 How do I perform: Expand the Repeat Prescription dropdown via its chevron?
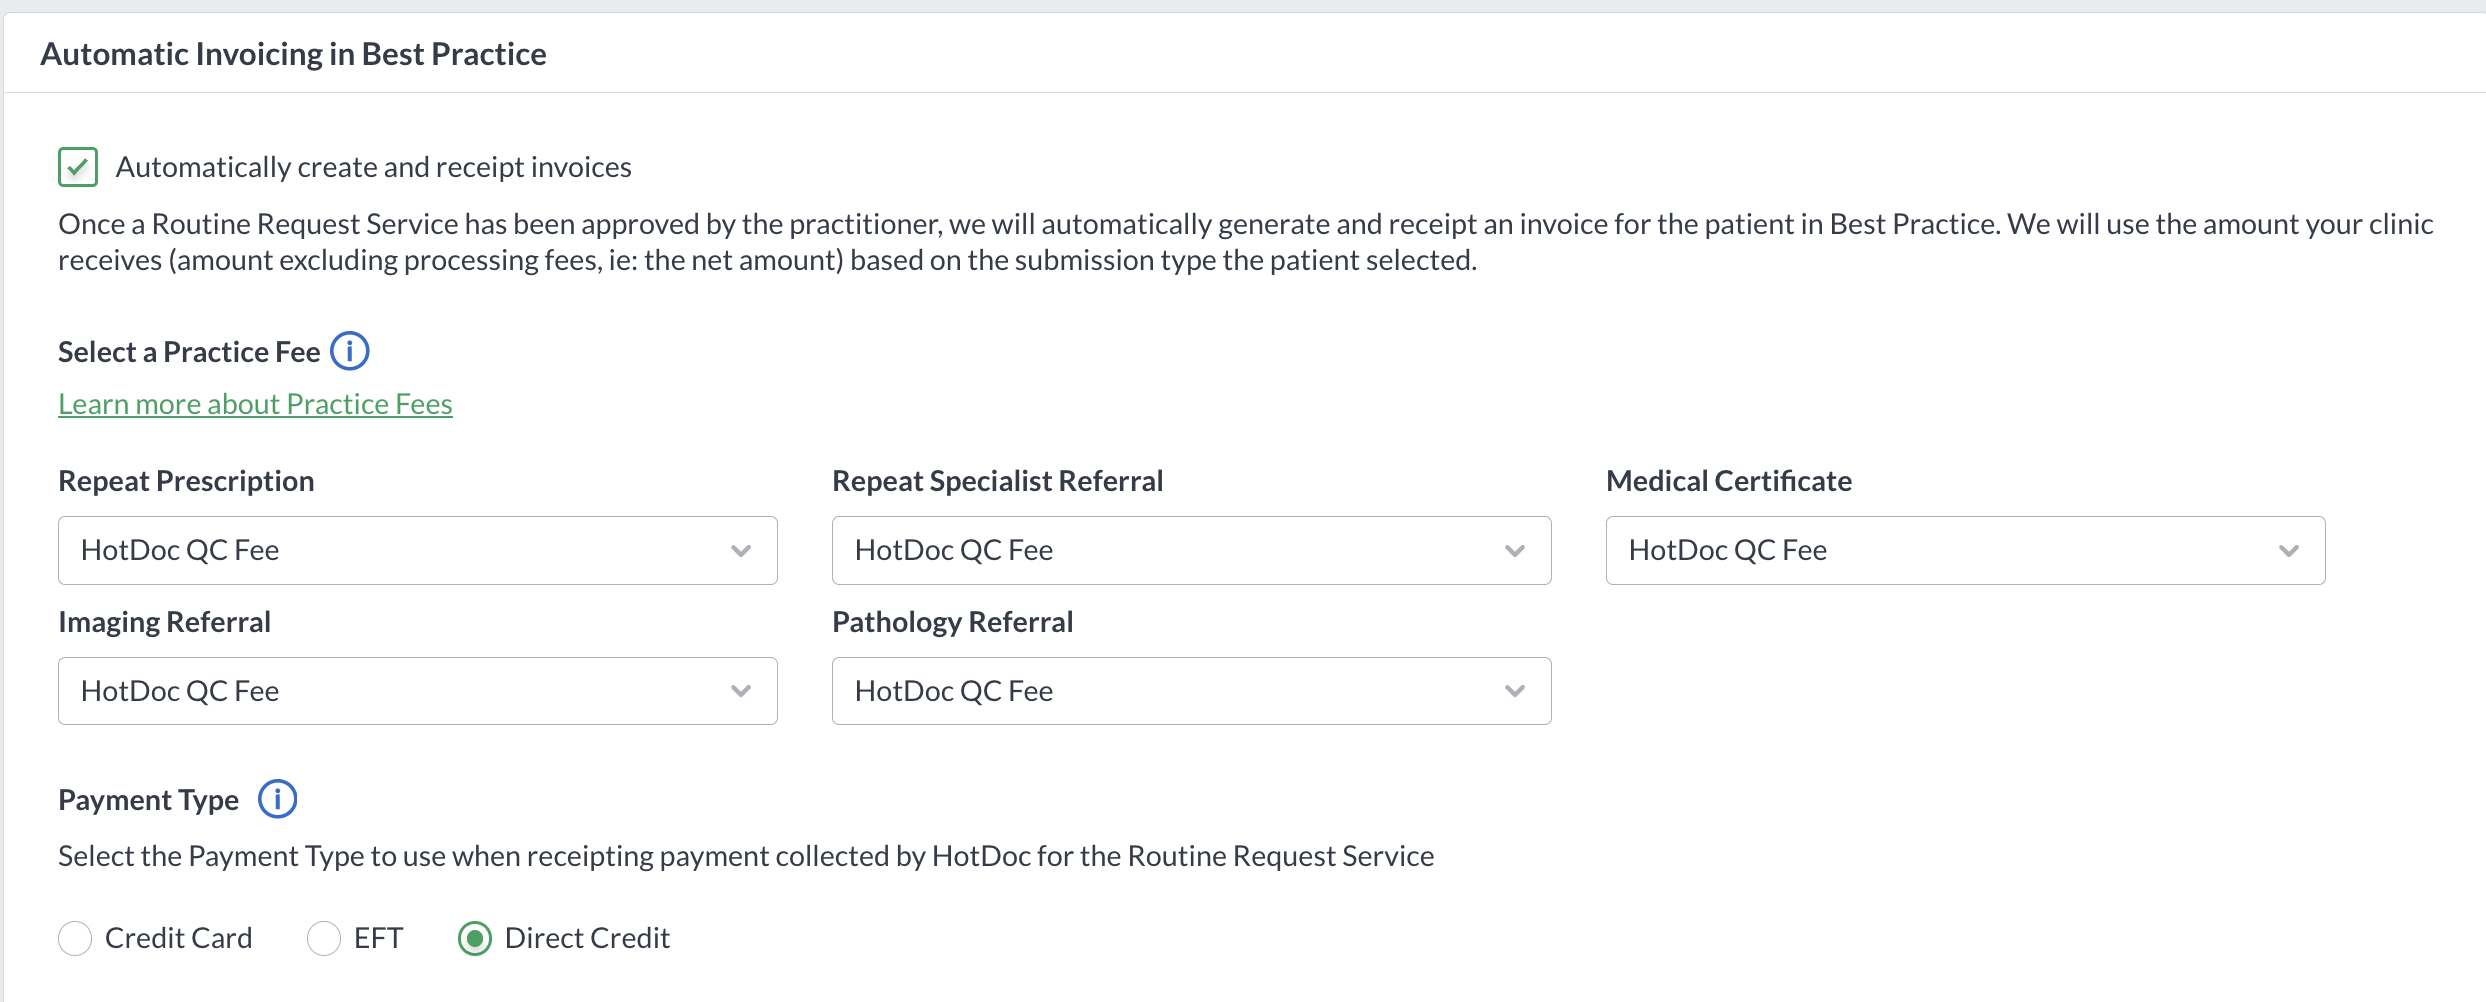click(x=740, y=550)
